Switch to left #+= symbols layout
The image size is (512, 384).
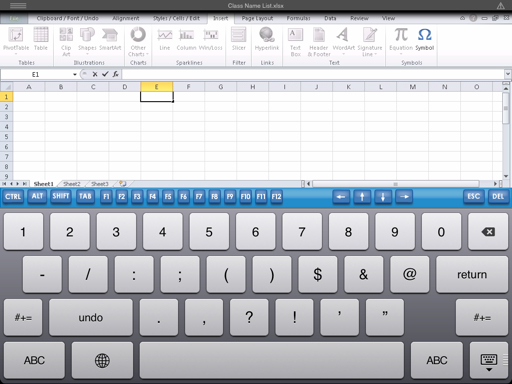[x=23, y=317]
